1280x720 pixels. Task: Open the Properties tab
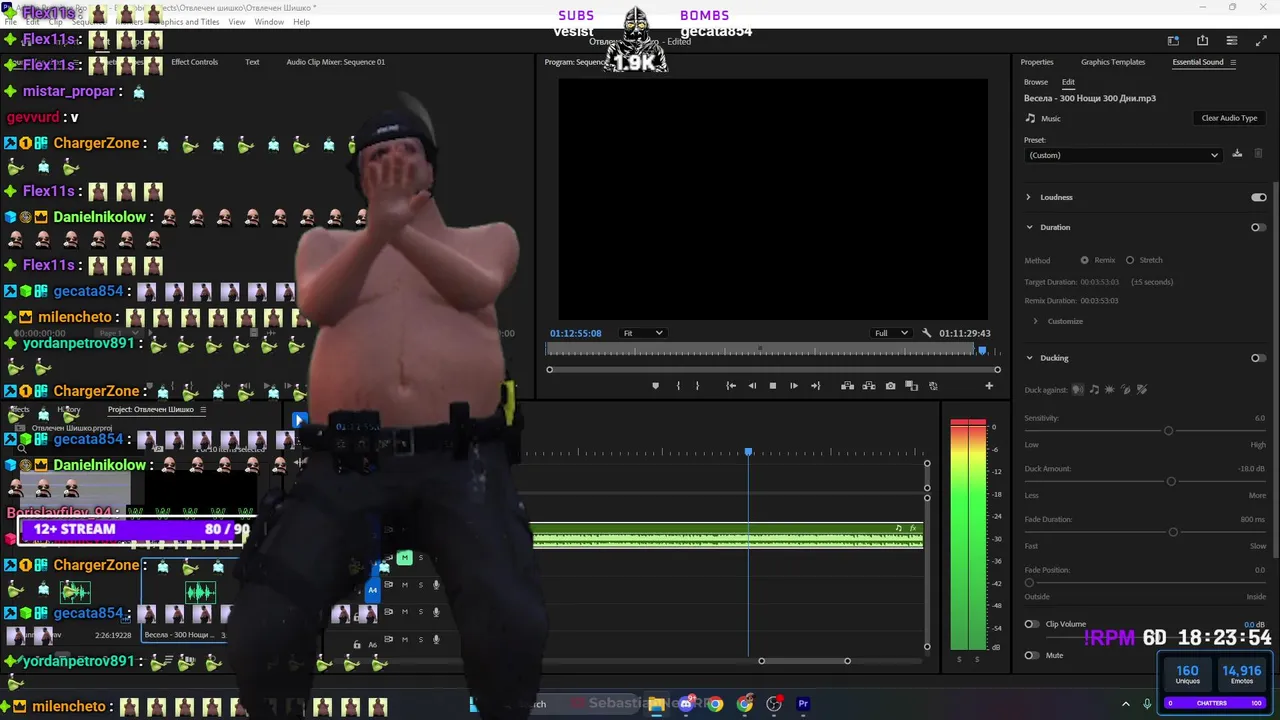tap(1037, 62)
